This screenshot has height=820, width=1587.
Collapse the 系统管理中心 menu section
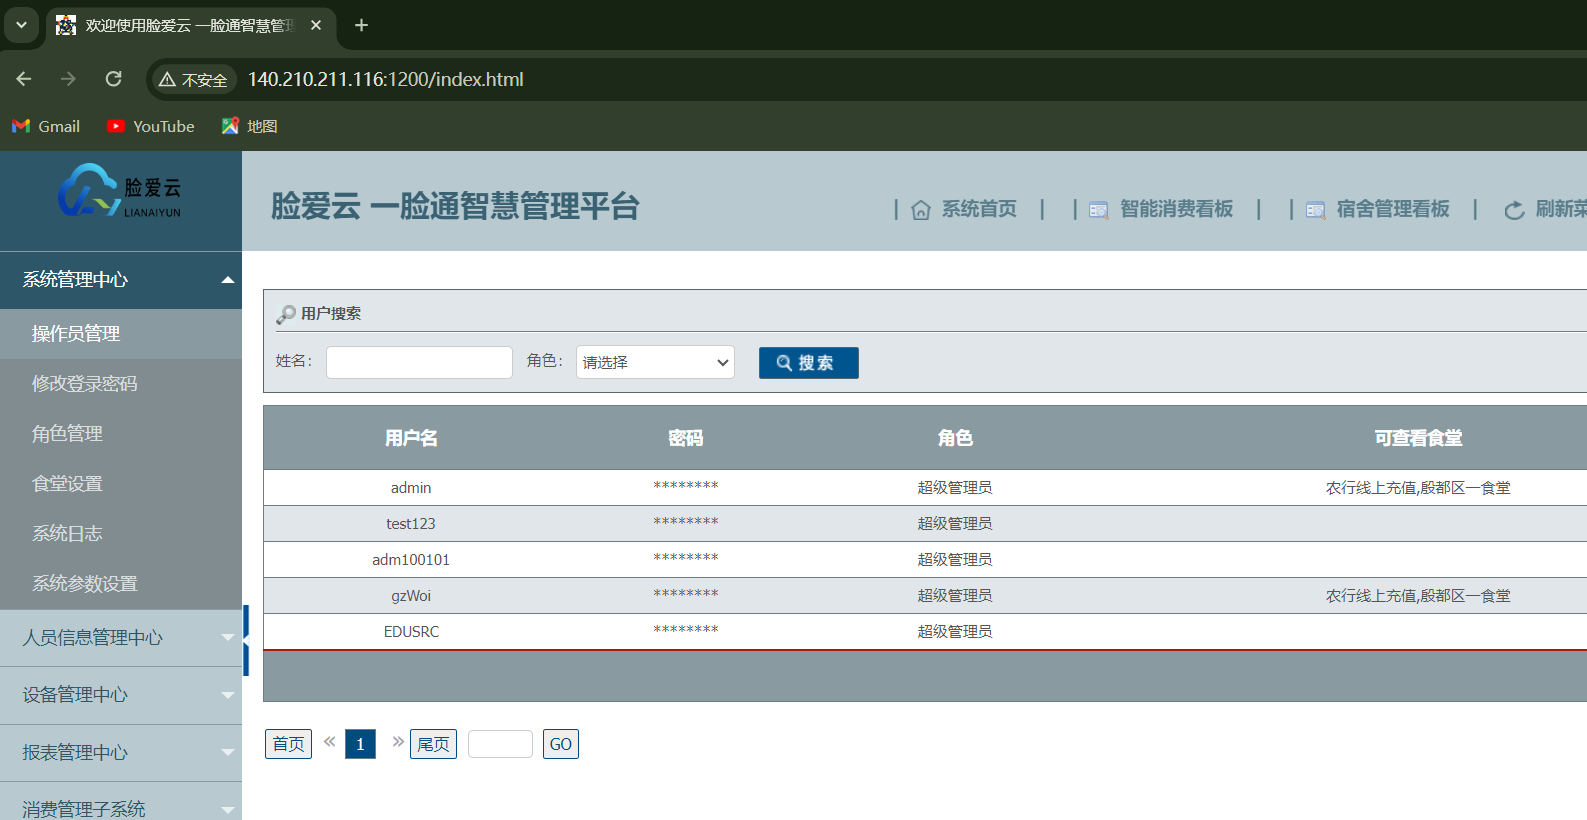121,280
